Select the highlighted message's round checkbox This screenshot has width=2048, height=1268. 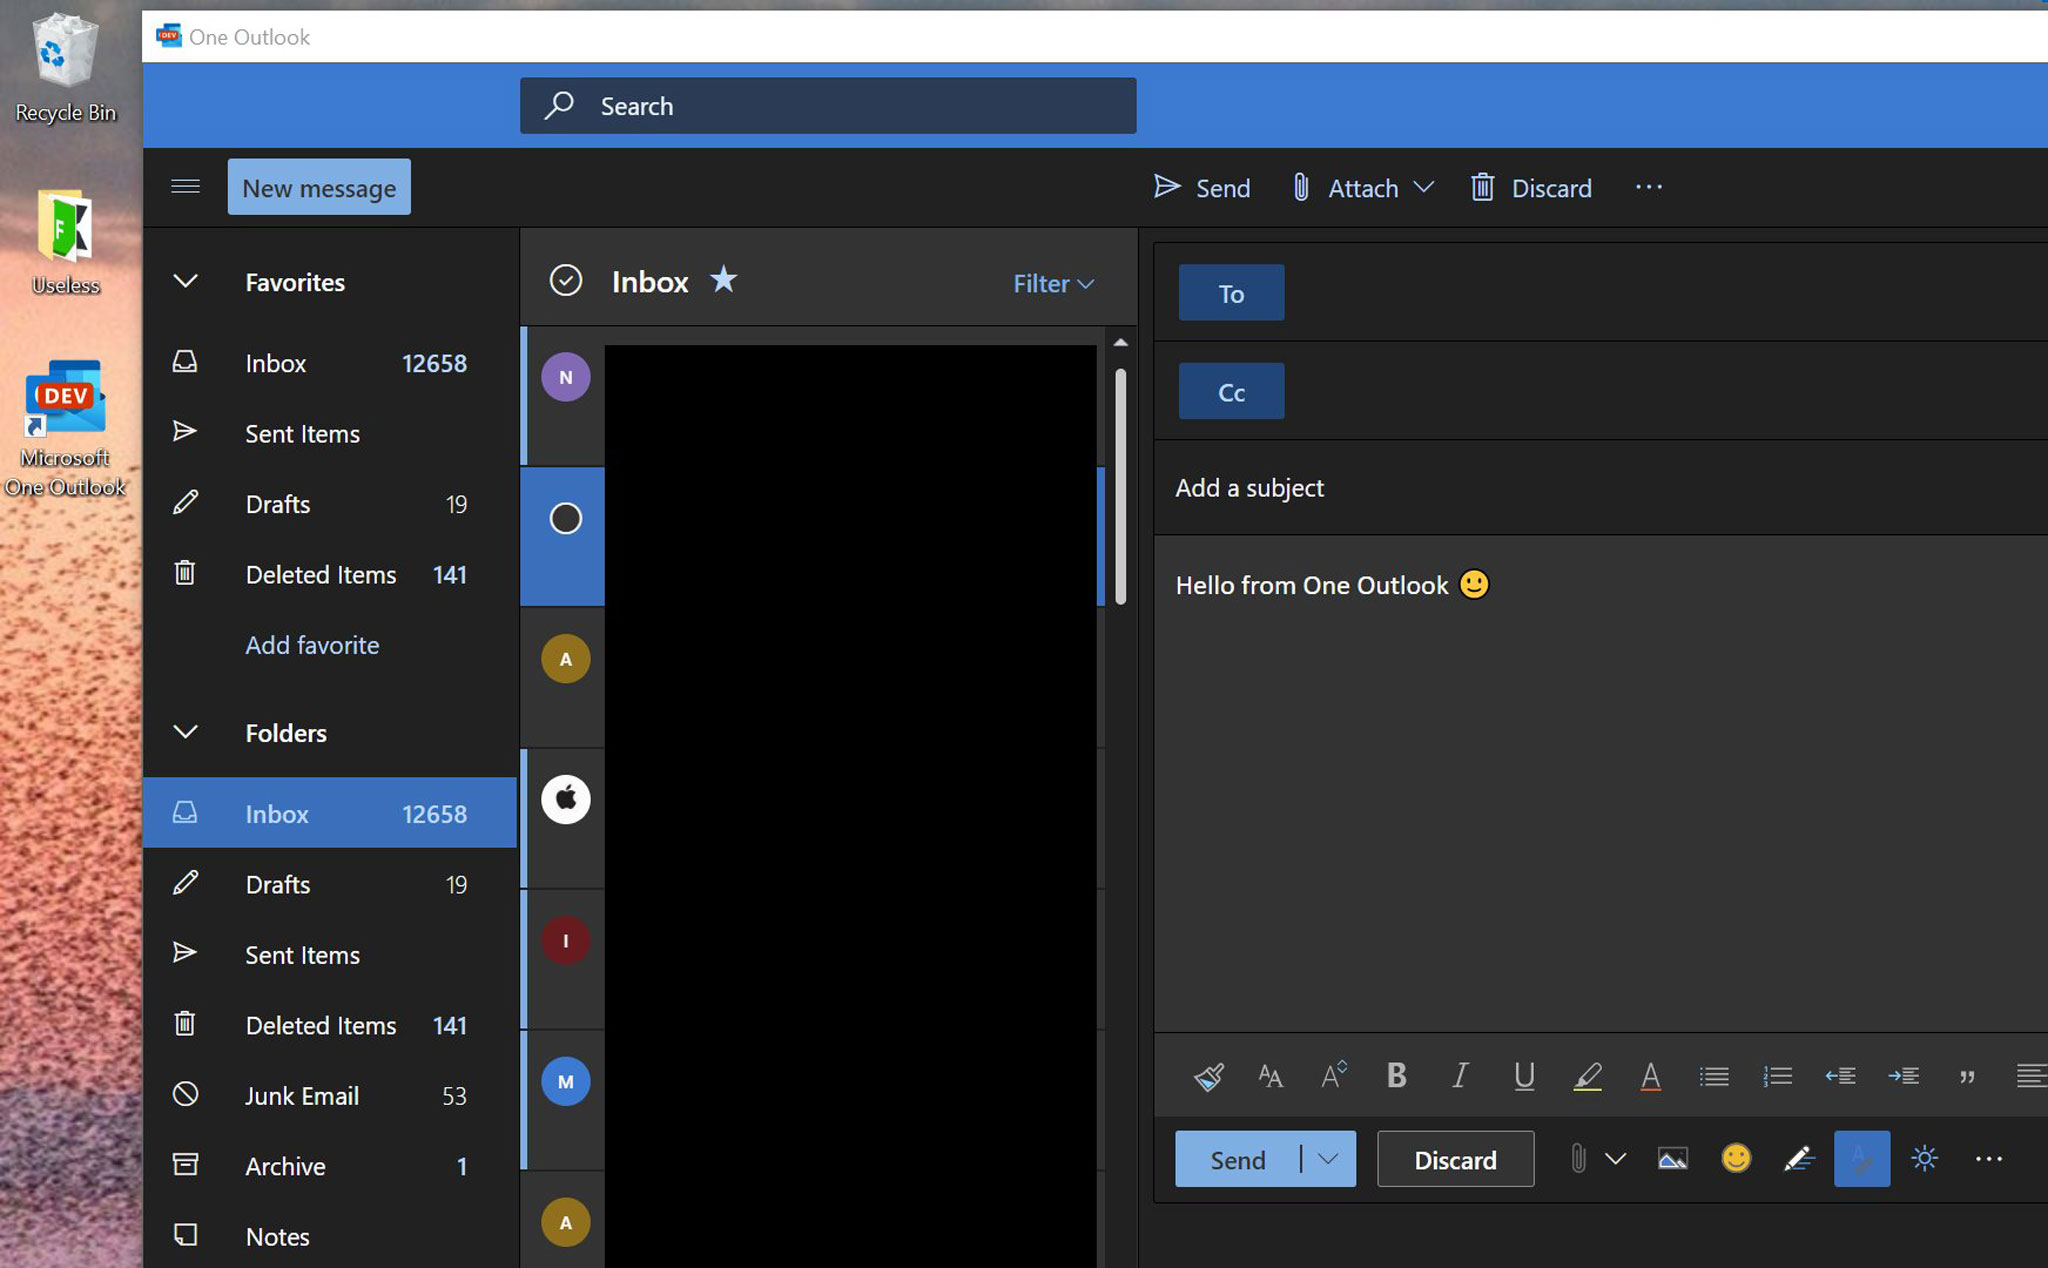tap(566, 519)
